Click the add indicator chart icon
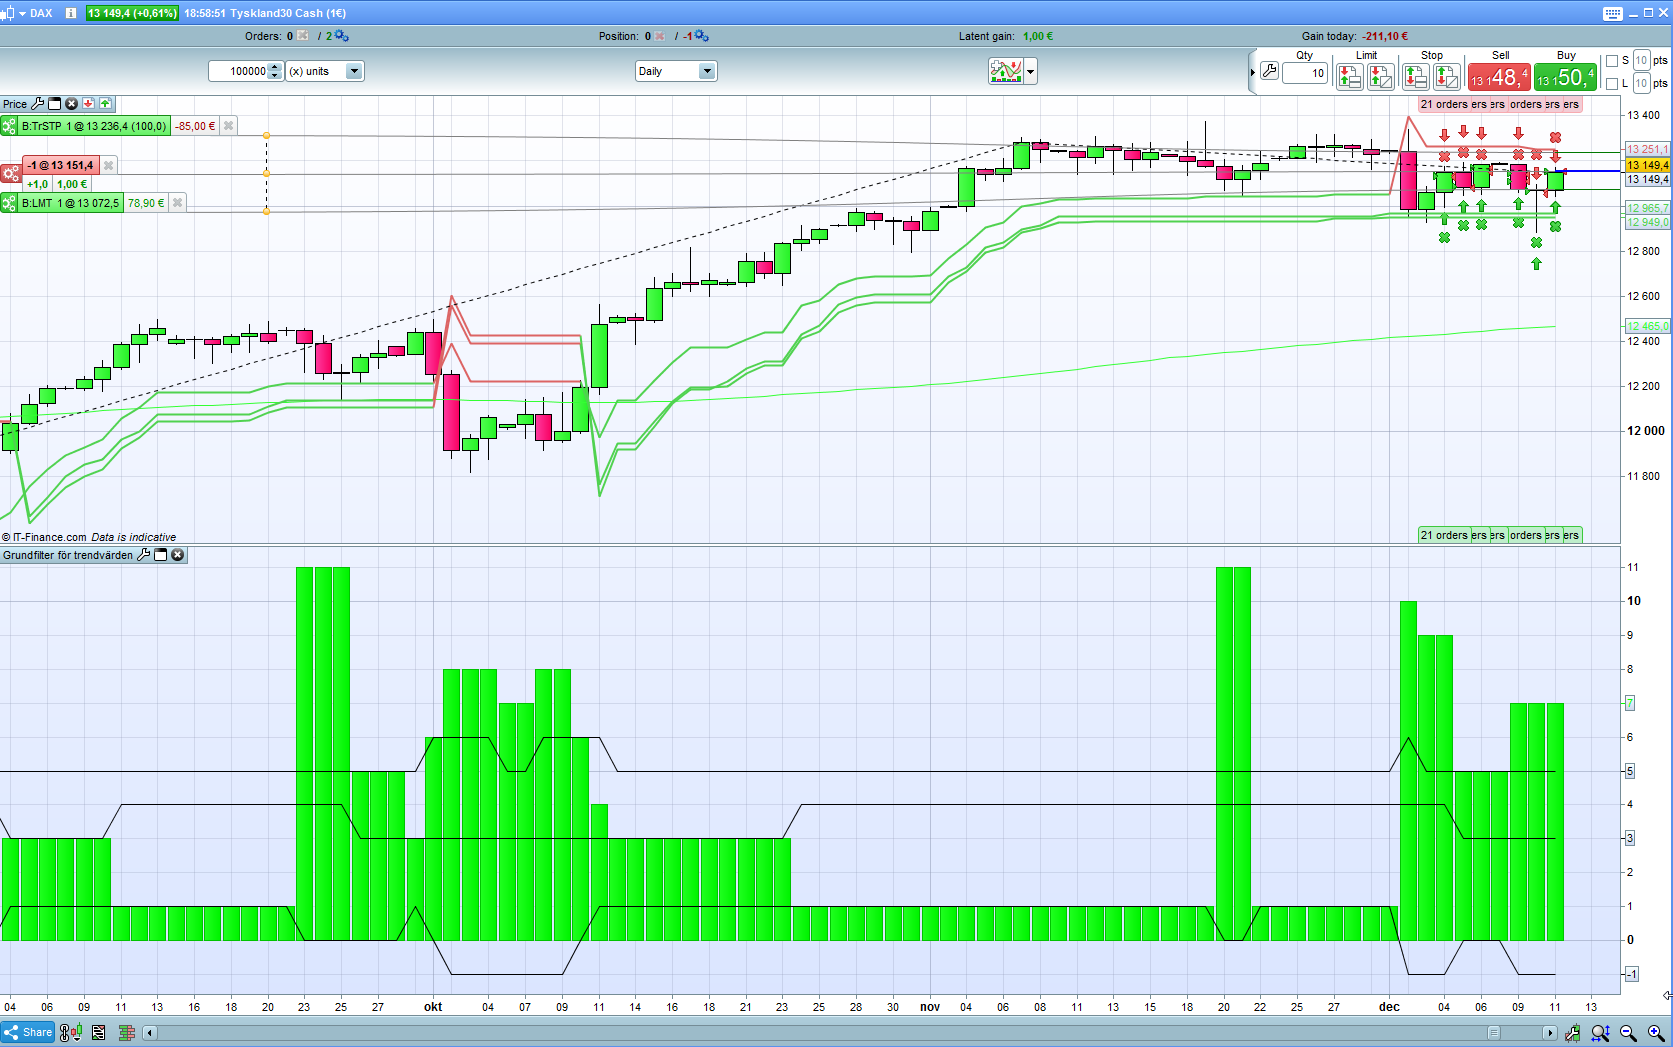1673x1047 pixels. (x=1006, y=71)
